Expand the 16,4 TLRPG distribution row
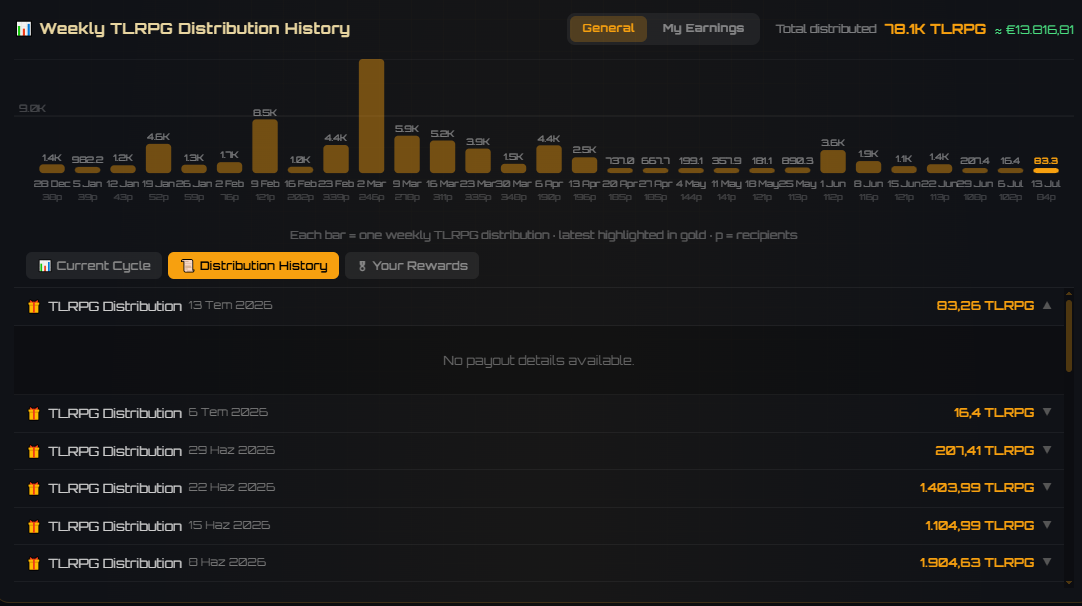This screenshot has height=606, width=1082. (1047, 412)
